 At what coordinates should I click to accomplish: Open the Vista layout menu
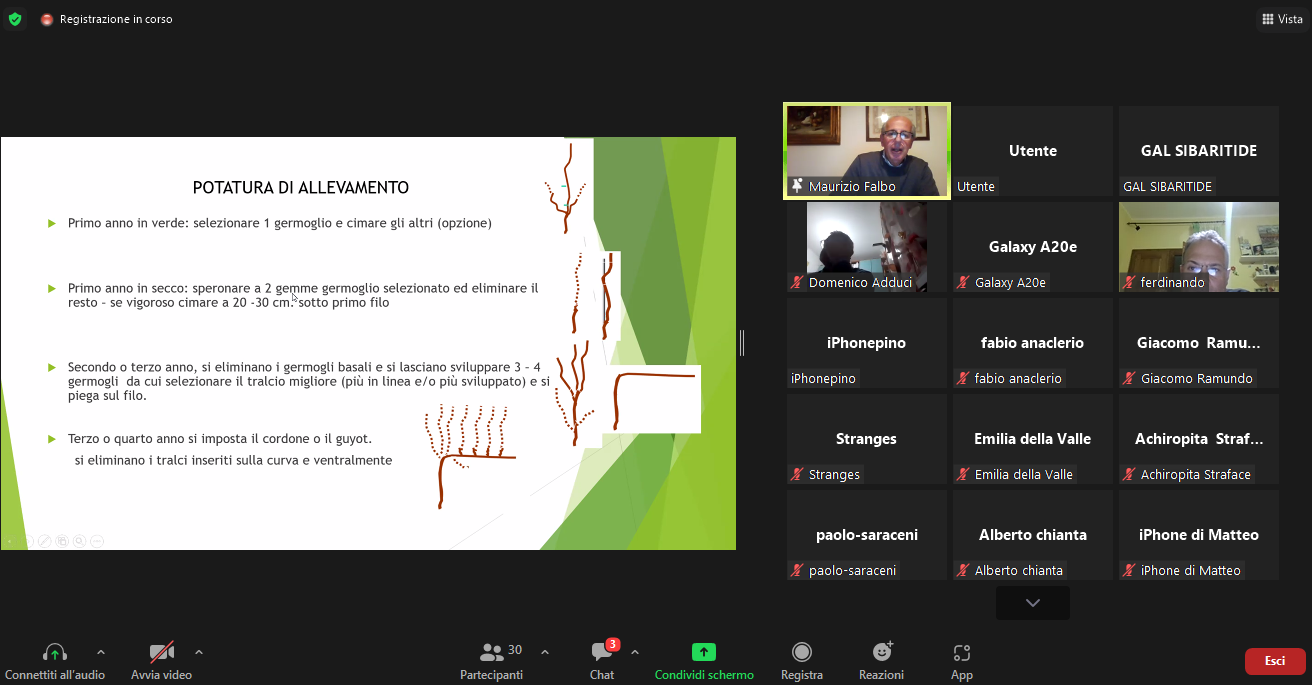[x=1281, y=19]
